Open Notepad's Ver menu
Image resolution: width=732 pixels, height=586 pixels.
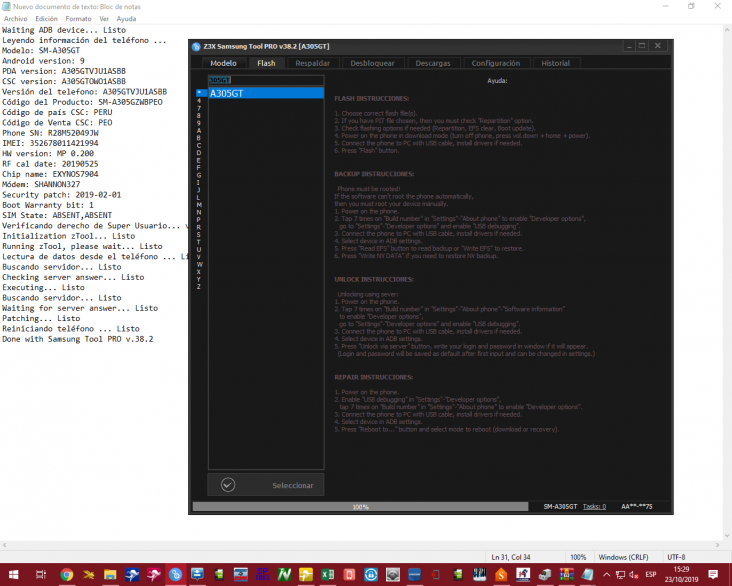click(x=104, y=19)
